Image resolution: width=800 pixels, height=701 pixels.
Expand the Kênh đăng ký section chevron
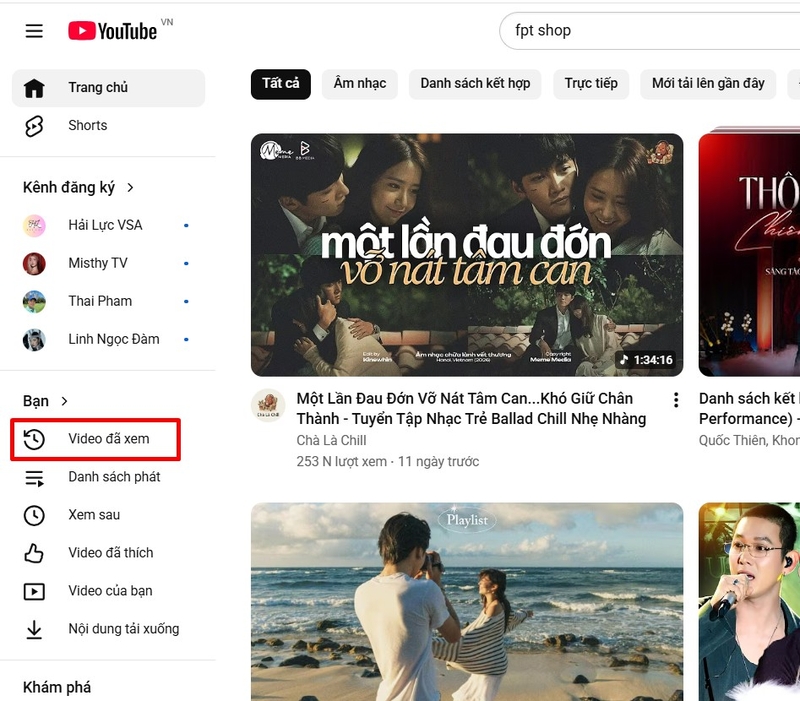tap(130, 188)
